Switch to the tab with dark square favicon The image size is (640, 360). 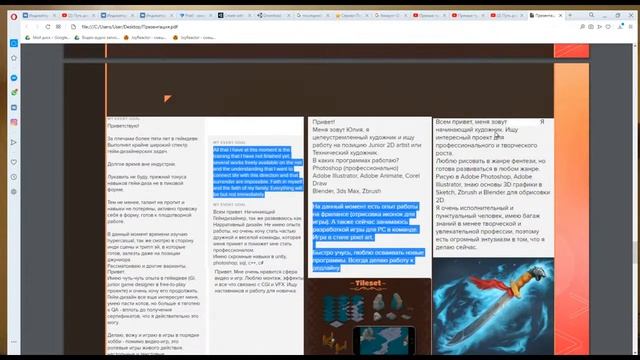[235, 16]
